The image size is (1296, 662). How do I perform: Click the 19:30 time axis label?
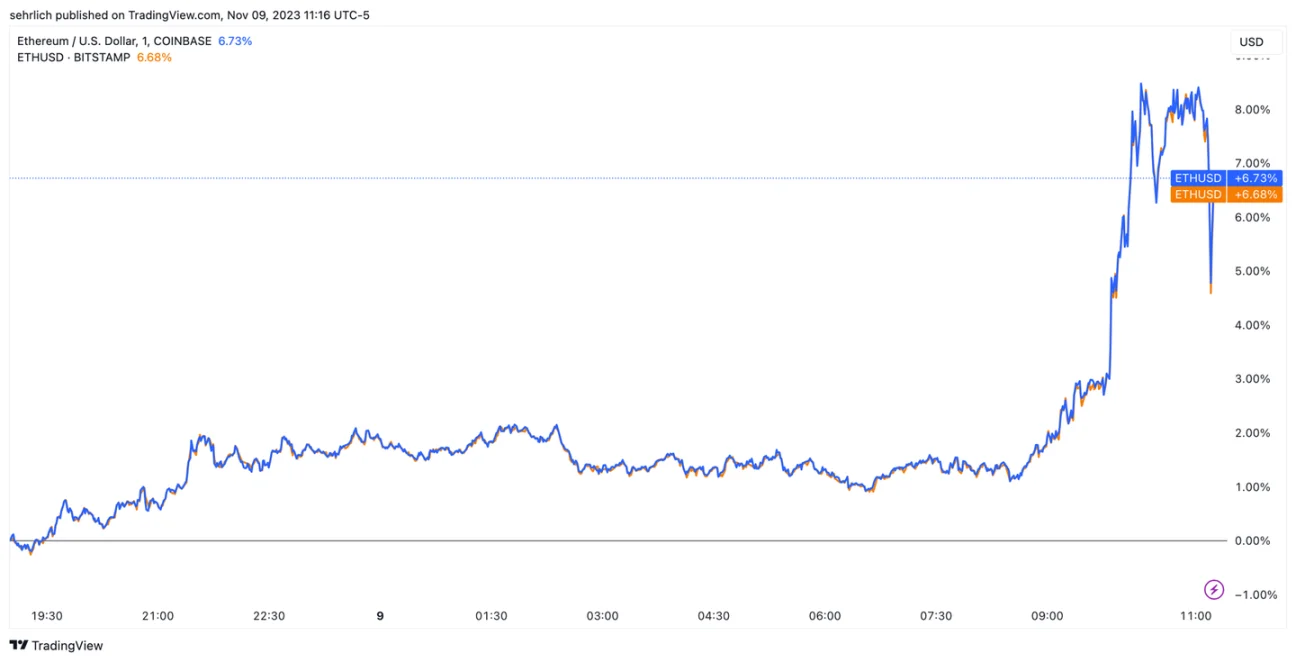[x=47, y=616]
